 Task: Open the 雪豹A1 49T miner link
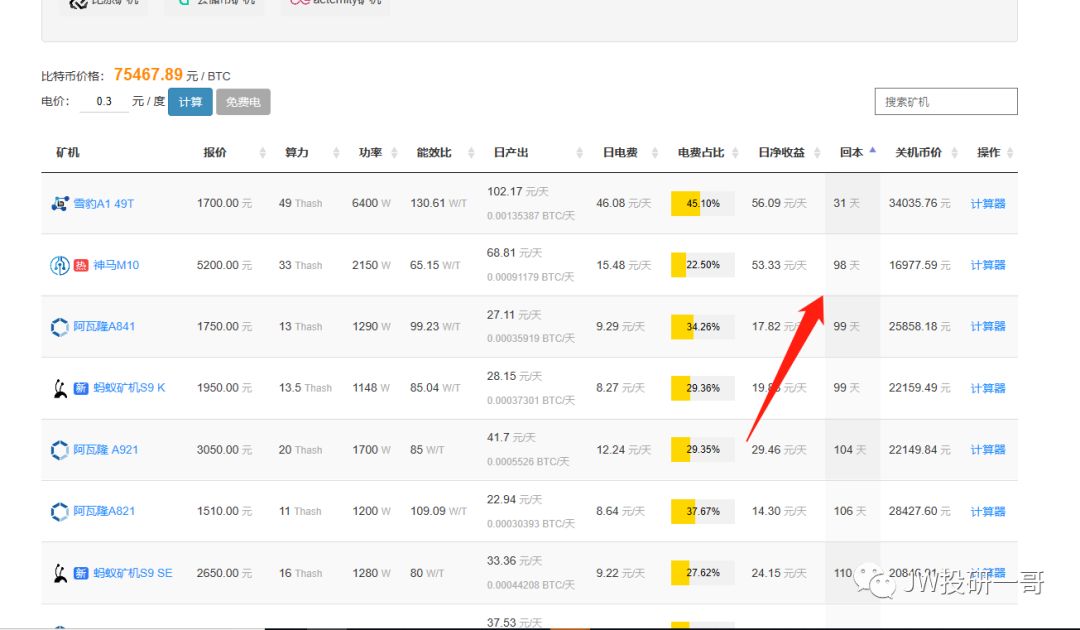point(103,204)
